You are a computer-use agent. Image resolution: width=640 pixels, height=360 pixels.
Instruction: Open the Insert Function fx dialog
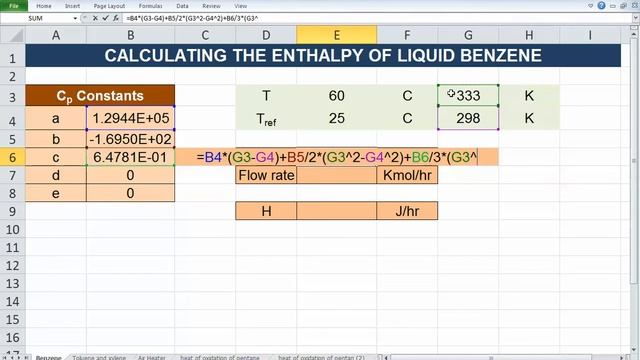[116, 18]
